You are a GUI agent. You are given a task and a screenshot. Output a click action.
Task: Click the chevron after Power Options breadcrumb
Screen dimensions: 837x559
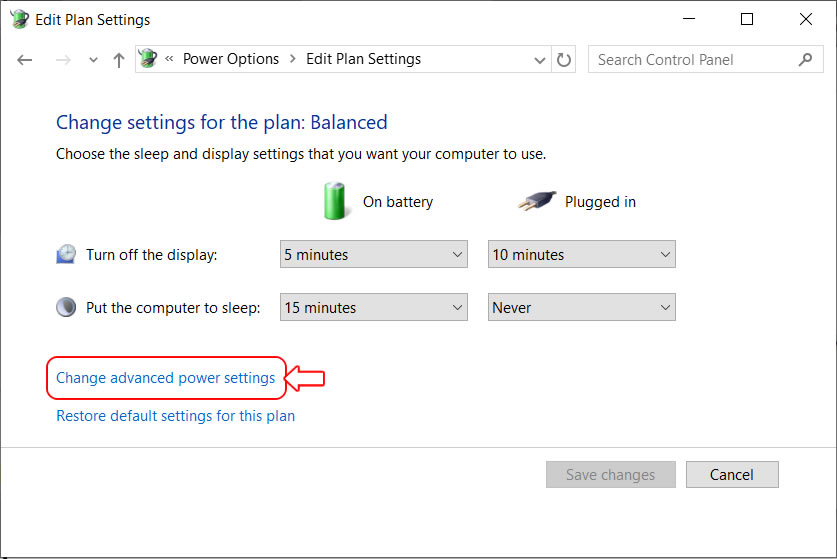(x=293, y=59)
